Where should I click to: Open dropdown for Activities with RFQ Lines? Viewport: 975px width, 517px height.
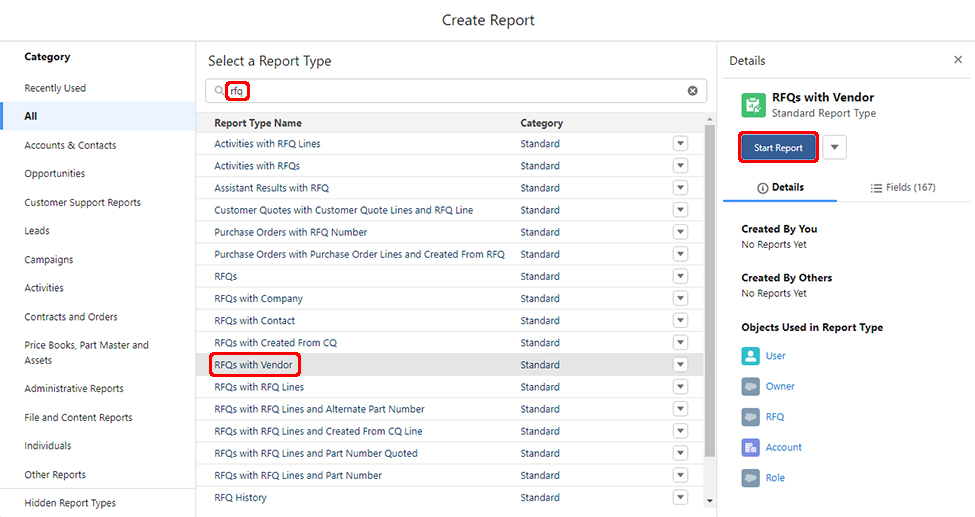(680, 144)
